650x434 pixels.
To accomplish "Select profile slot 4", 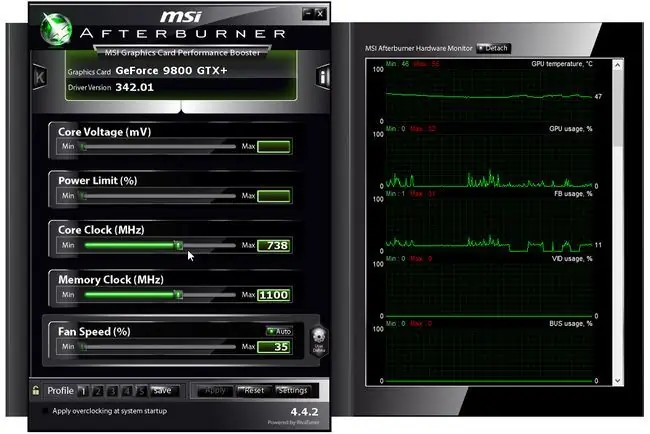I will 127,391.
